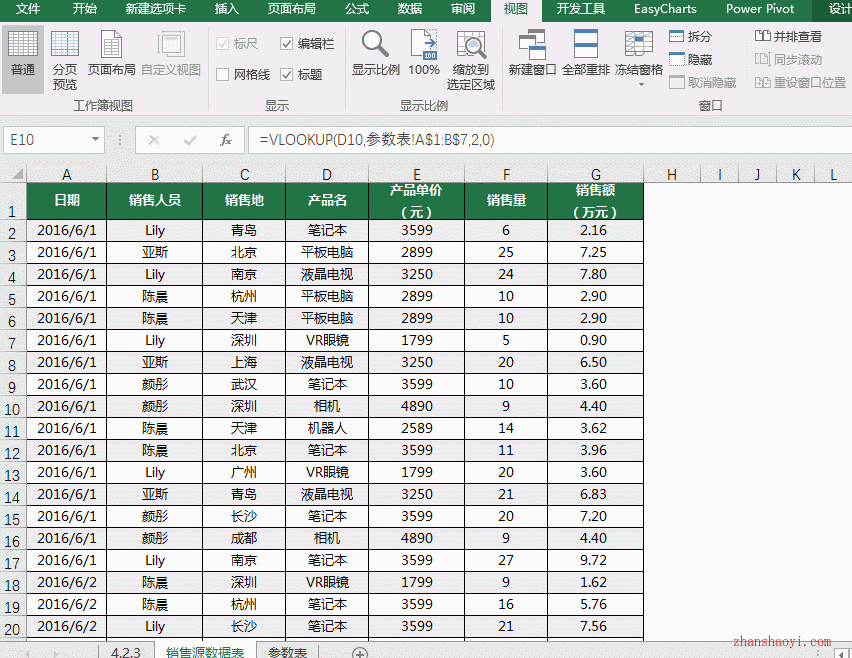Toggle the 网格线 gridlines checkbox

pyautogui.click(x=222, y=74)
